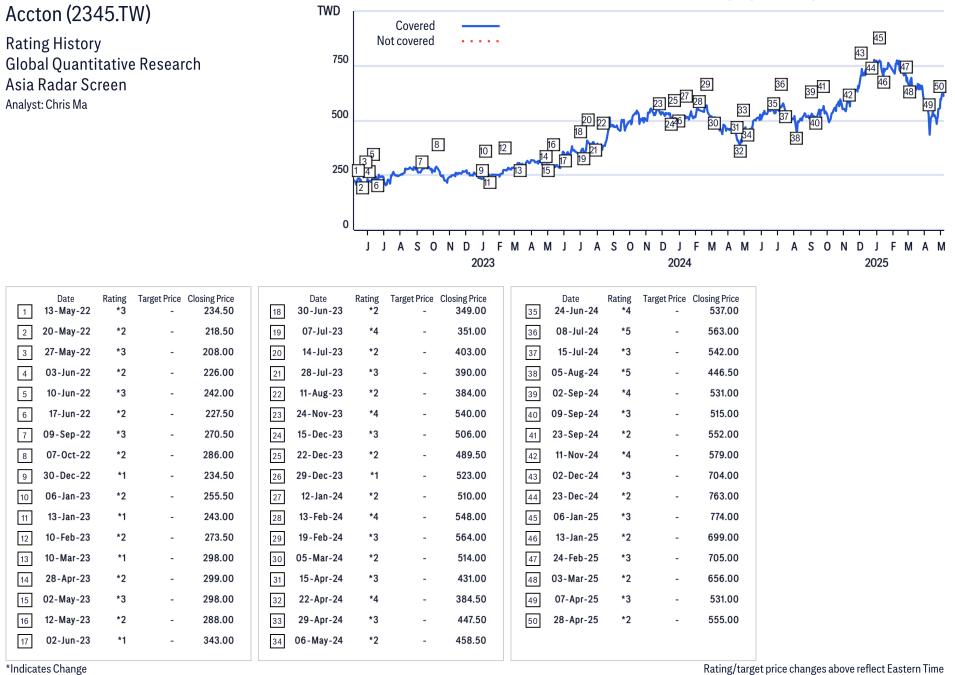Click the blue Covered line sample in legend
Image resolution: width=955 pixels, height=675 pixels.
481,26
